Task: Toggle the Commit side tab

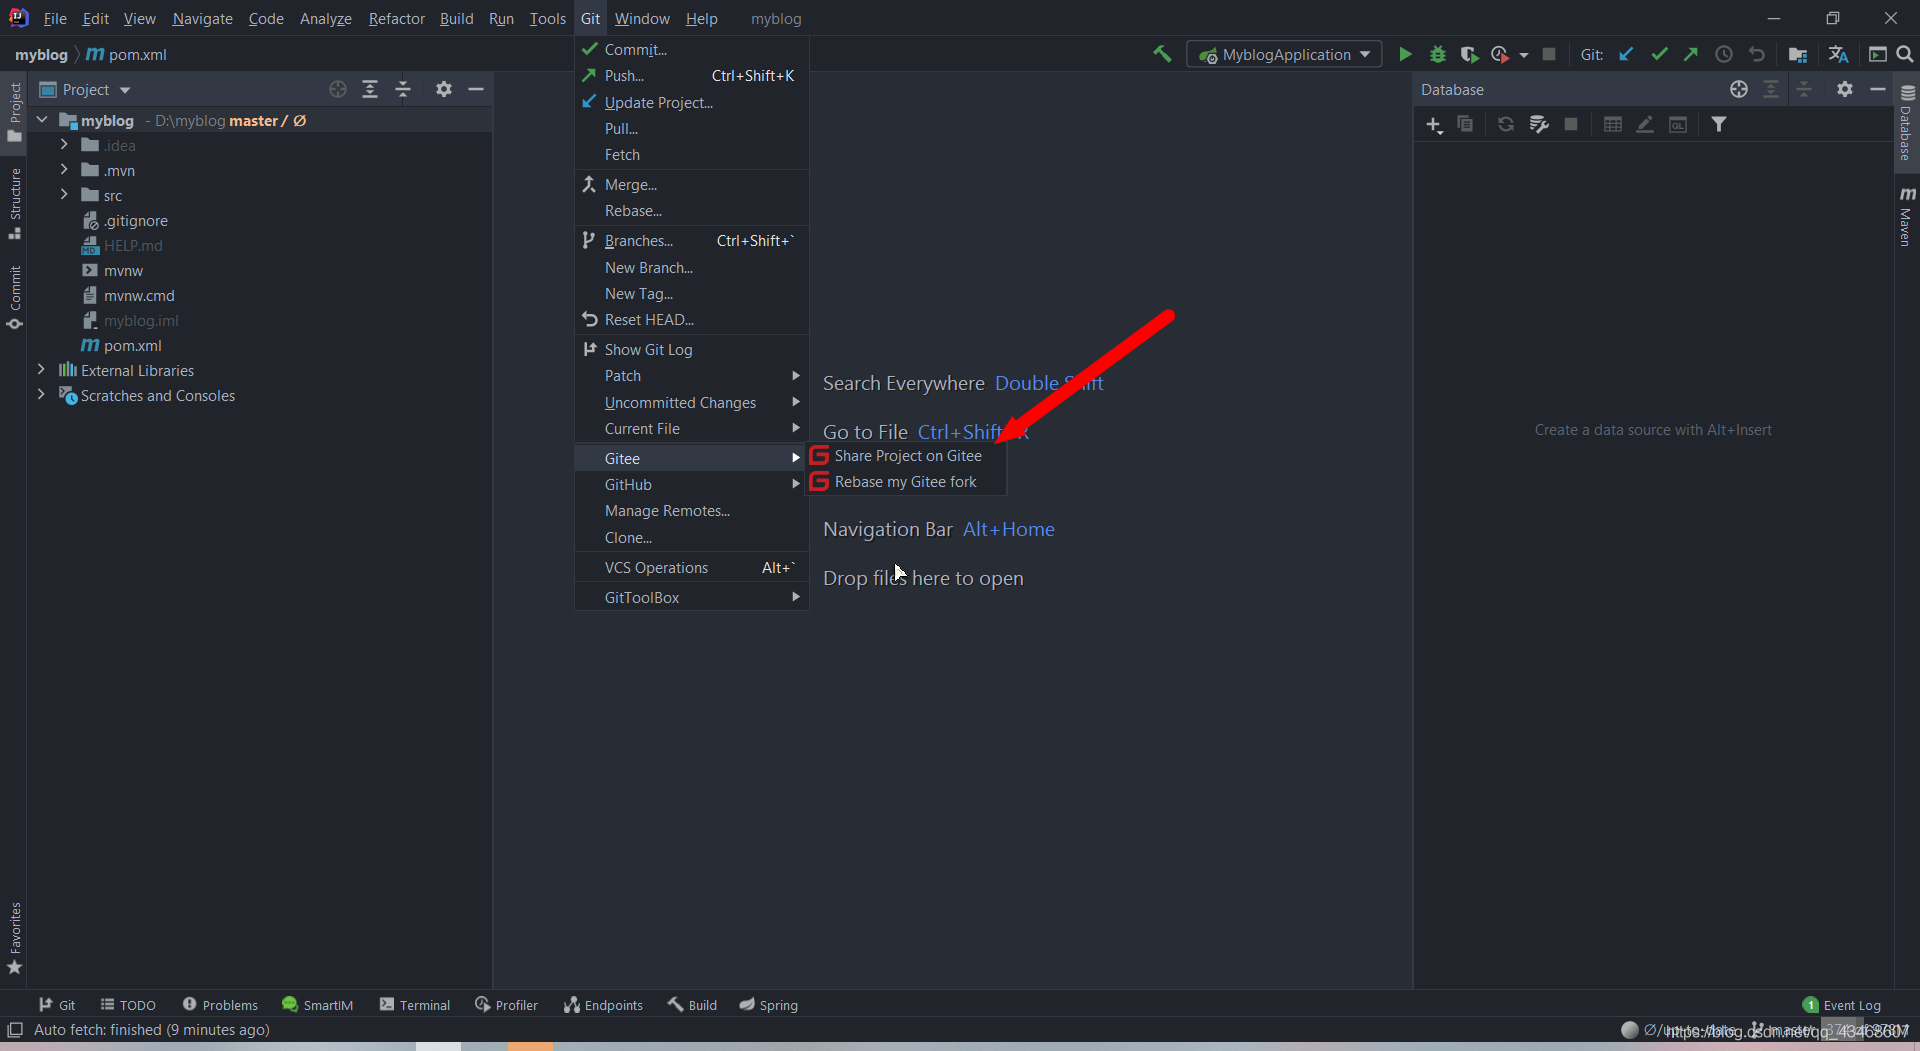Action: [15, 297]
